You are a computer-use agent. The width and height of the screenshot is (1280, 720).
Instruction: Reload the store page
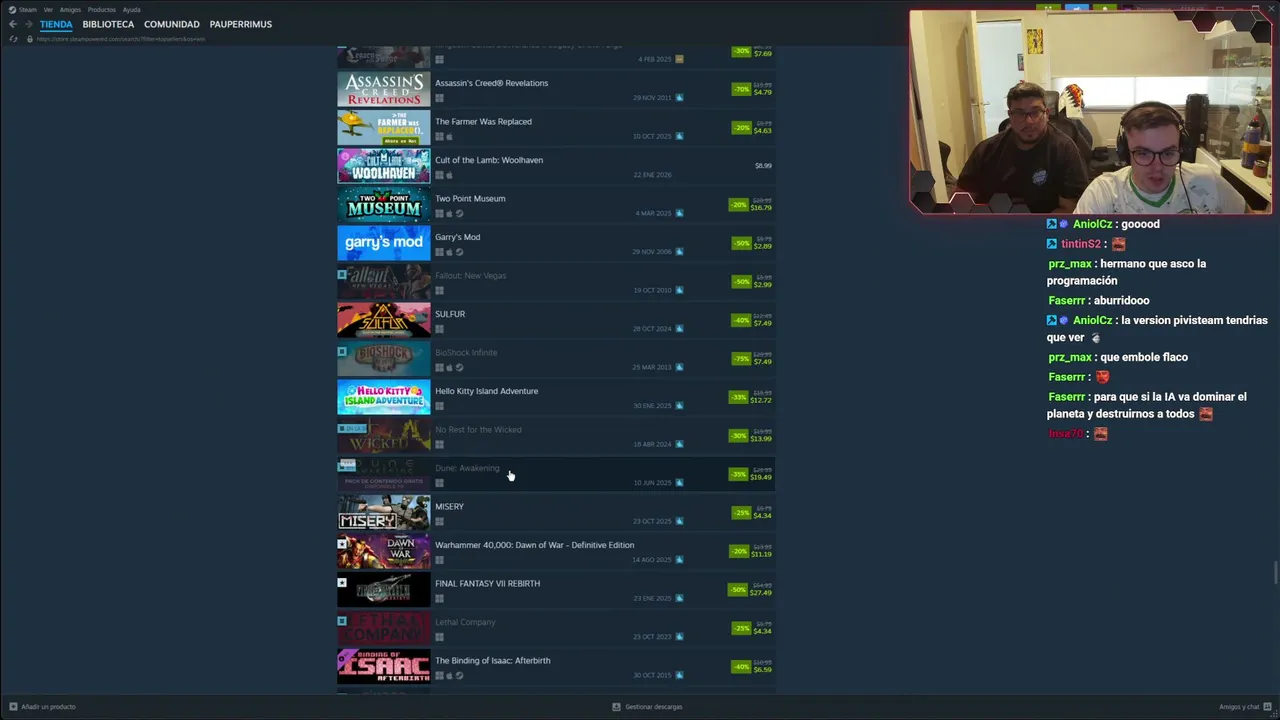[13, 39]
